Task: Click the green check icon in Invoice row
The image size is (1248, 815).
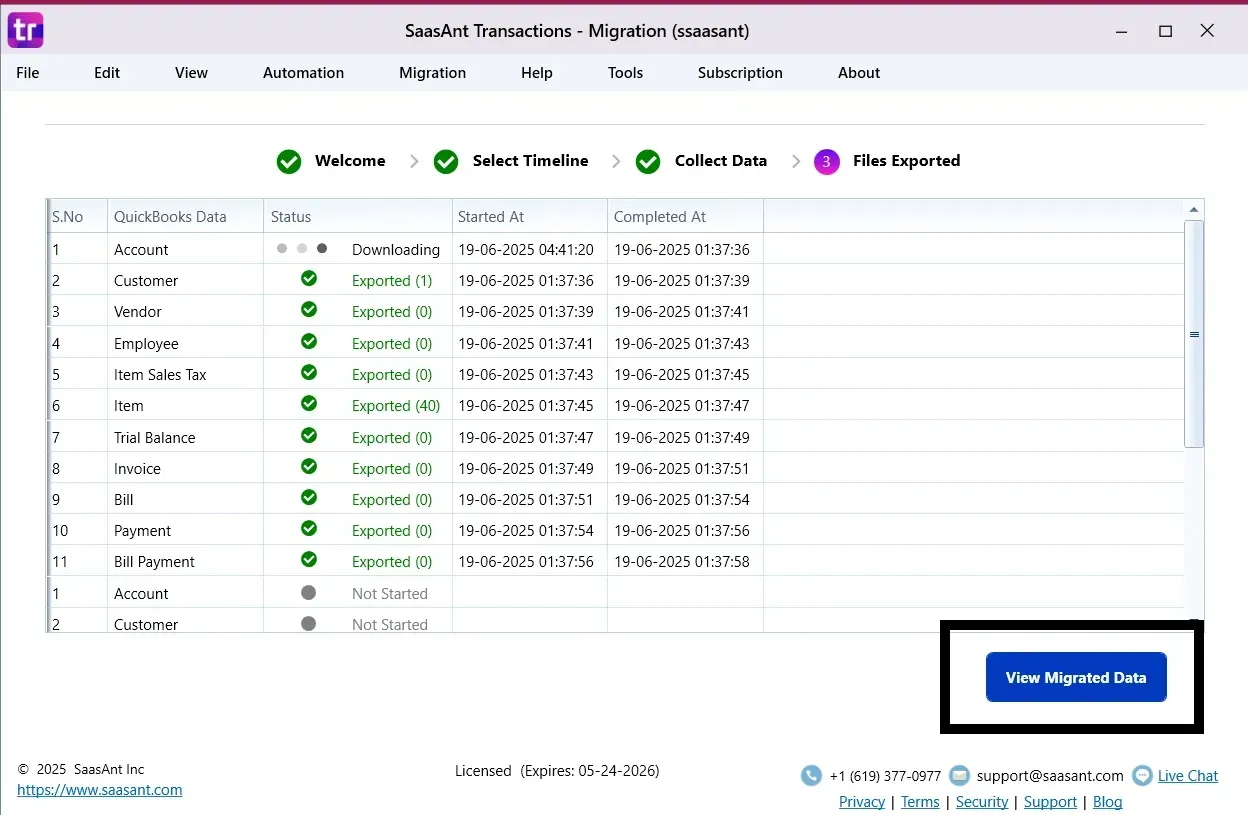Action: pos(309,467)
